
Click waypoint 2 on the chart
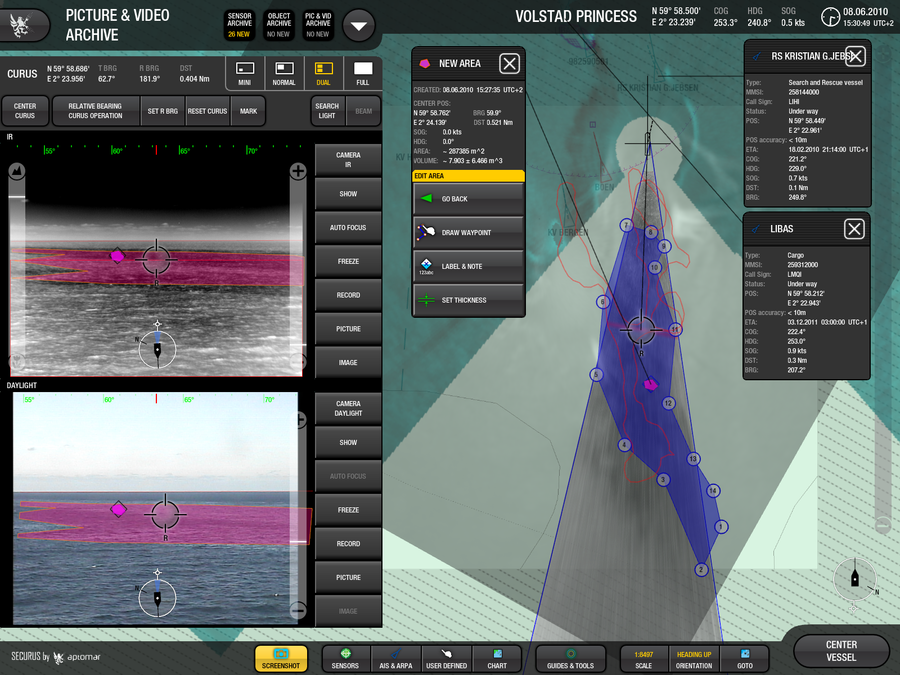click(701, 569)
